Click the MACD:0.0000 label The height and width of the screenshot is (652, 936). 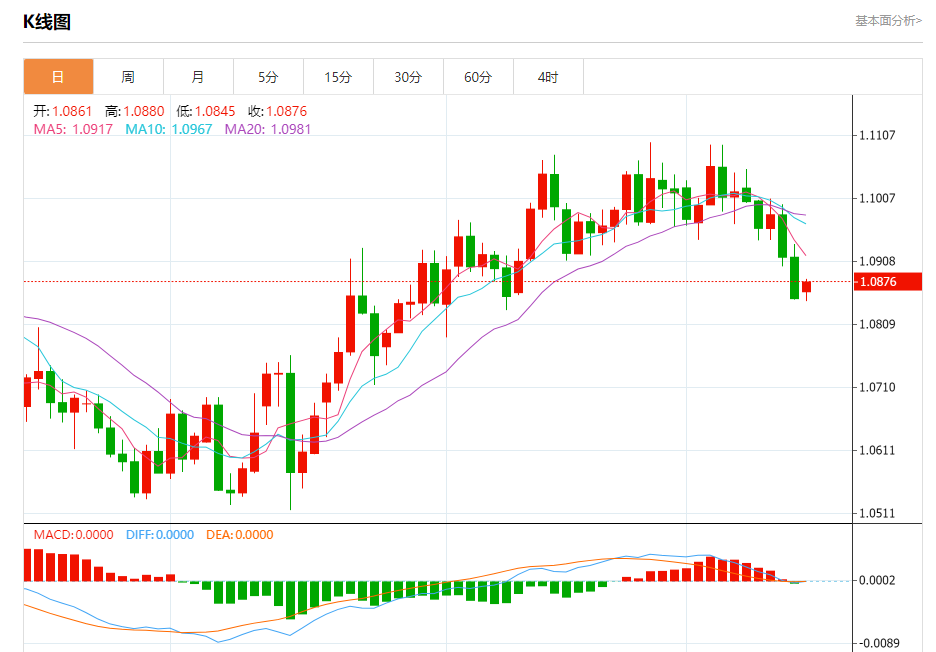coord(73,534)
